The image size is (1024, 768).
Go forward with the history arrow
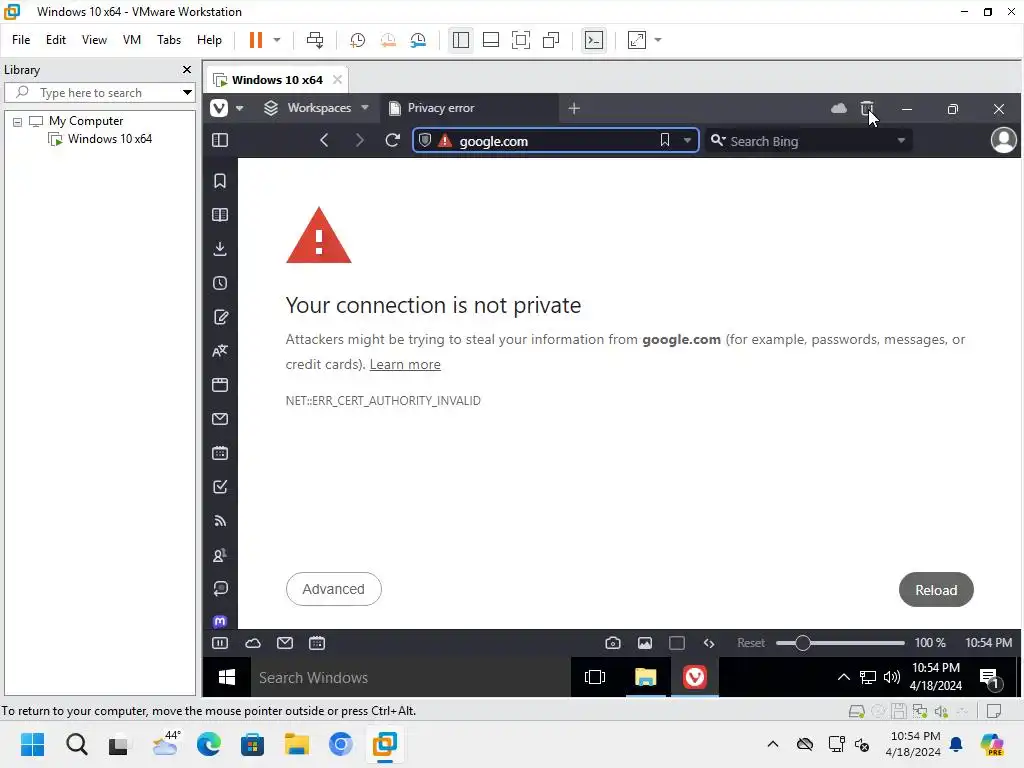(359, 140)
